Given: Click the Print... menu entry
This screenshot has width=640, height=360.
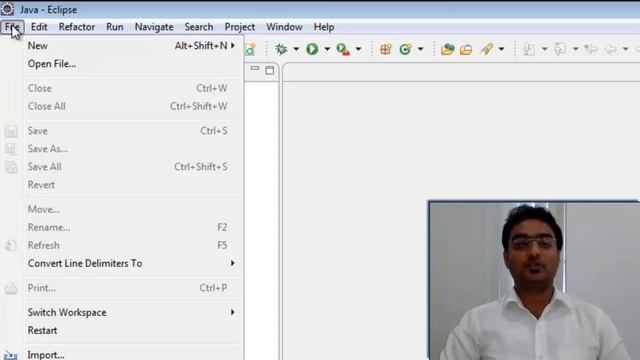Looking at the screenshot, I should point(133,288).
